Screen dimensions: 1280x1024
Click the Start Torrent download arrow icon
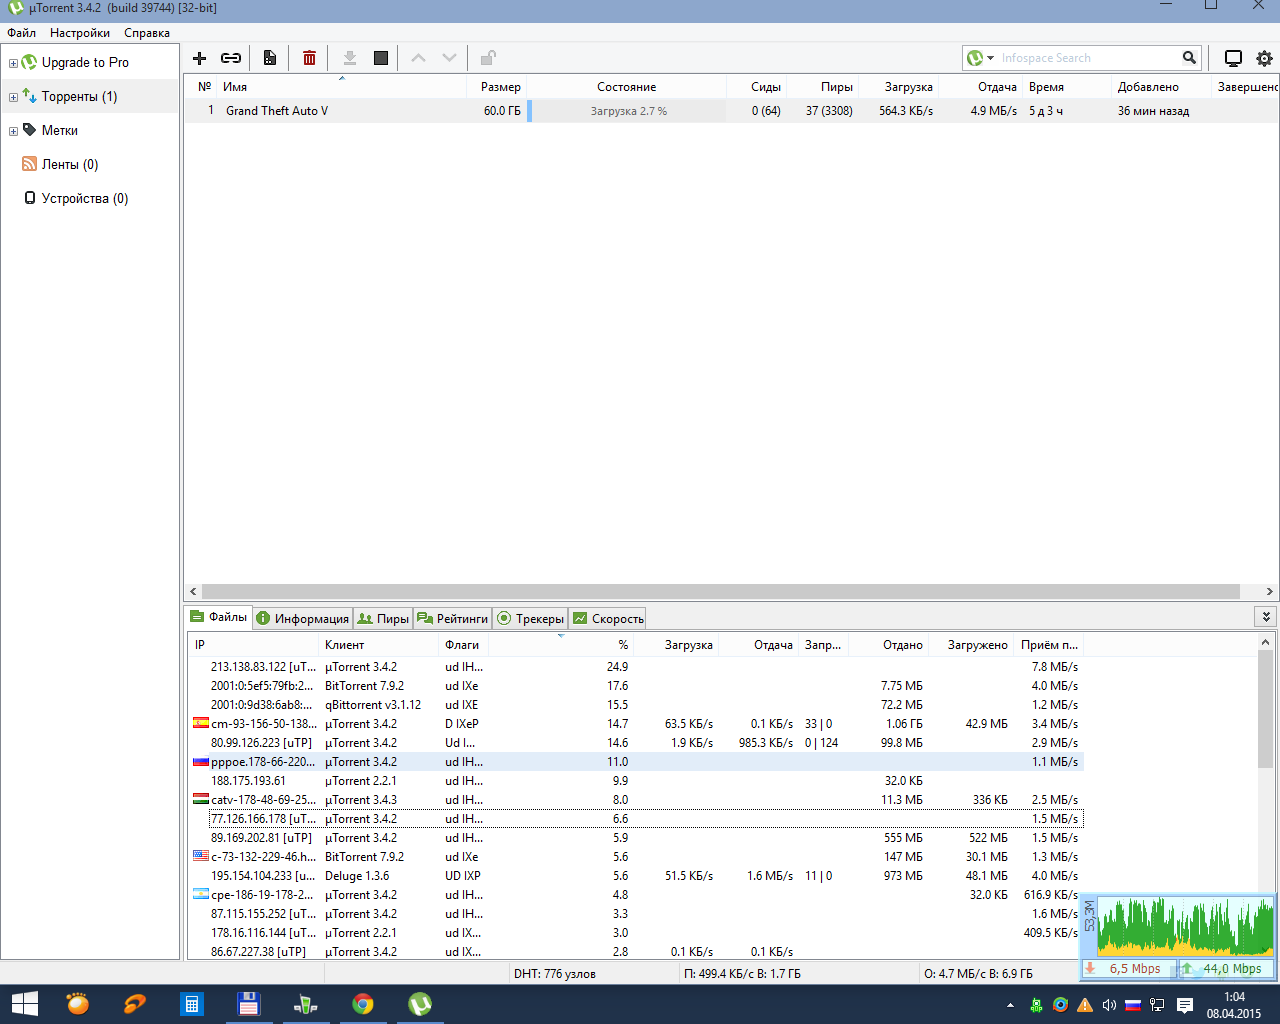click(x=350, y=58)
